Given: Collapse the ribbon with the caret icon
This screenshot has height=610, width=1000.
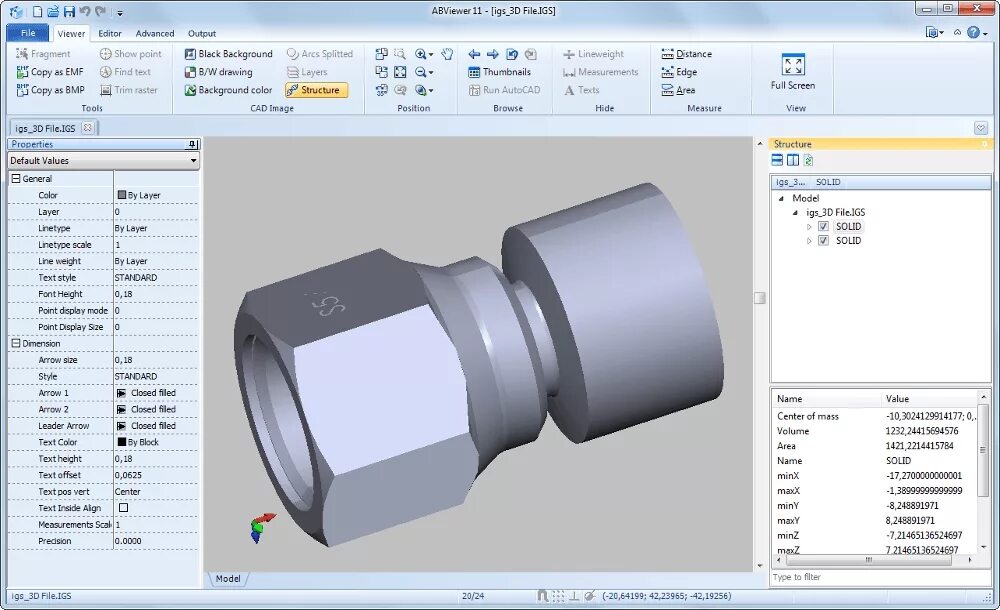Looking at the screenshot, I should (x=957, y=33).
